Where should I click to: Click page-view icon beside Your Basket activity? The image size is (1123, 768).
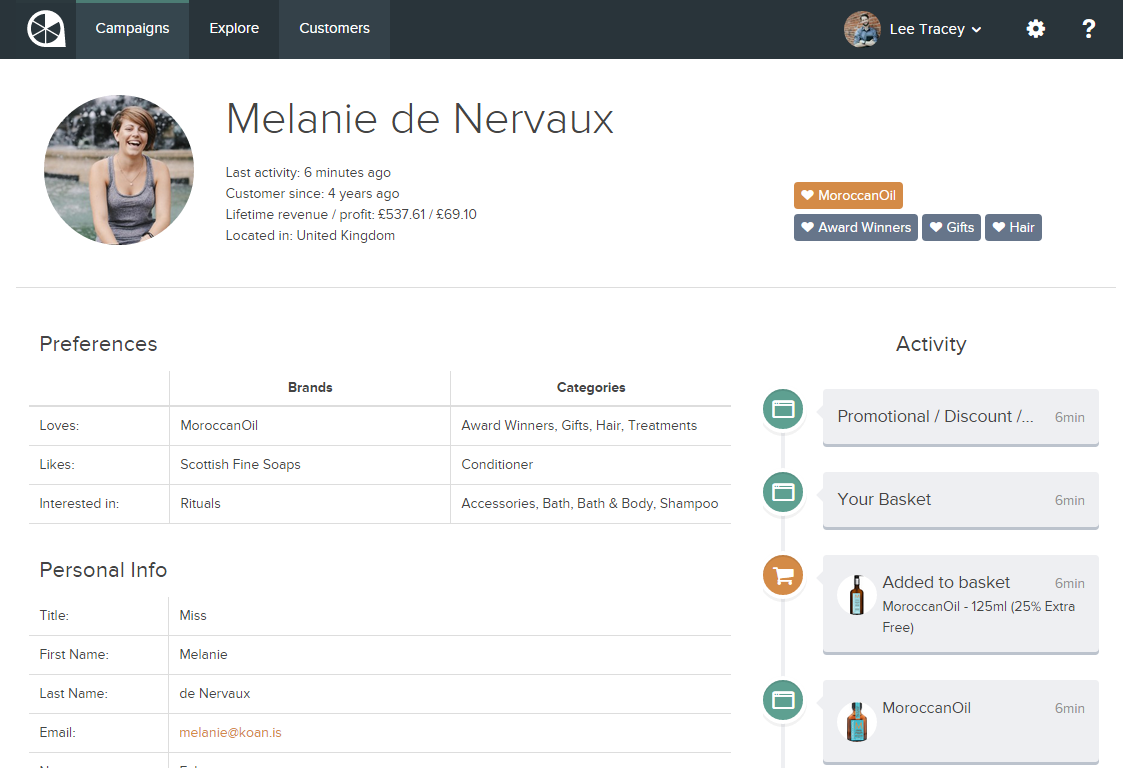coord(783,492)
